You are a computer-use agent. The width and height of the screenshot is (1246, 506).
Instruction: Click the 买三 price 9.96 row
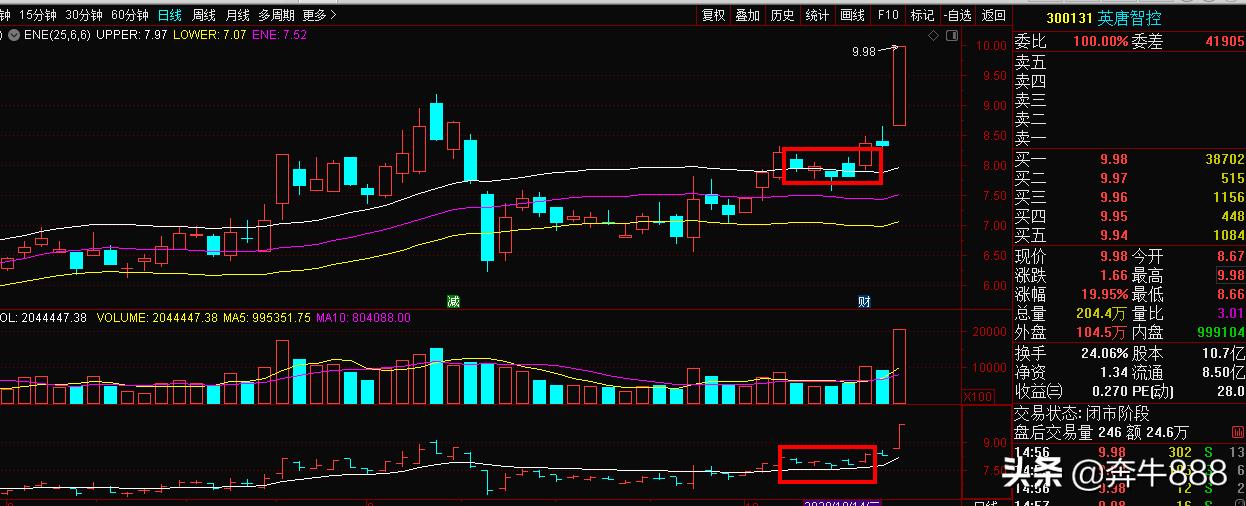tap(1130, 197)
